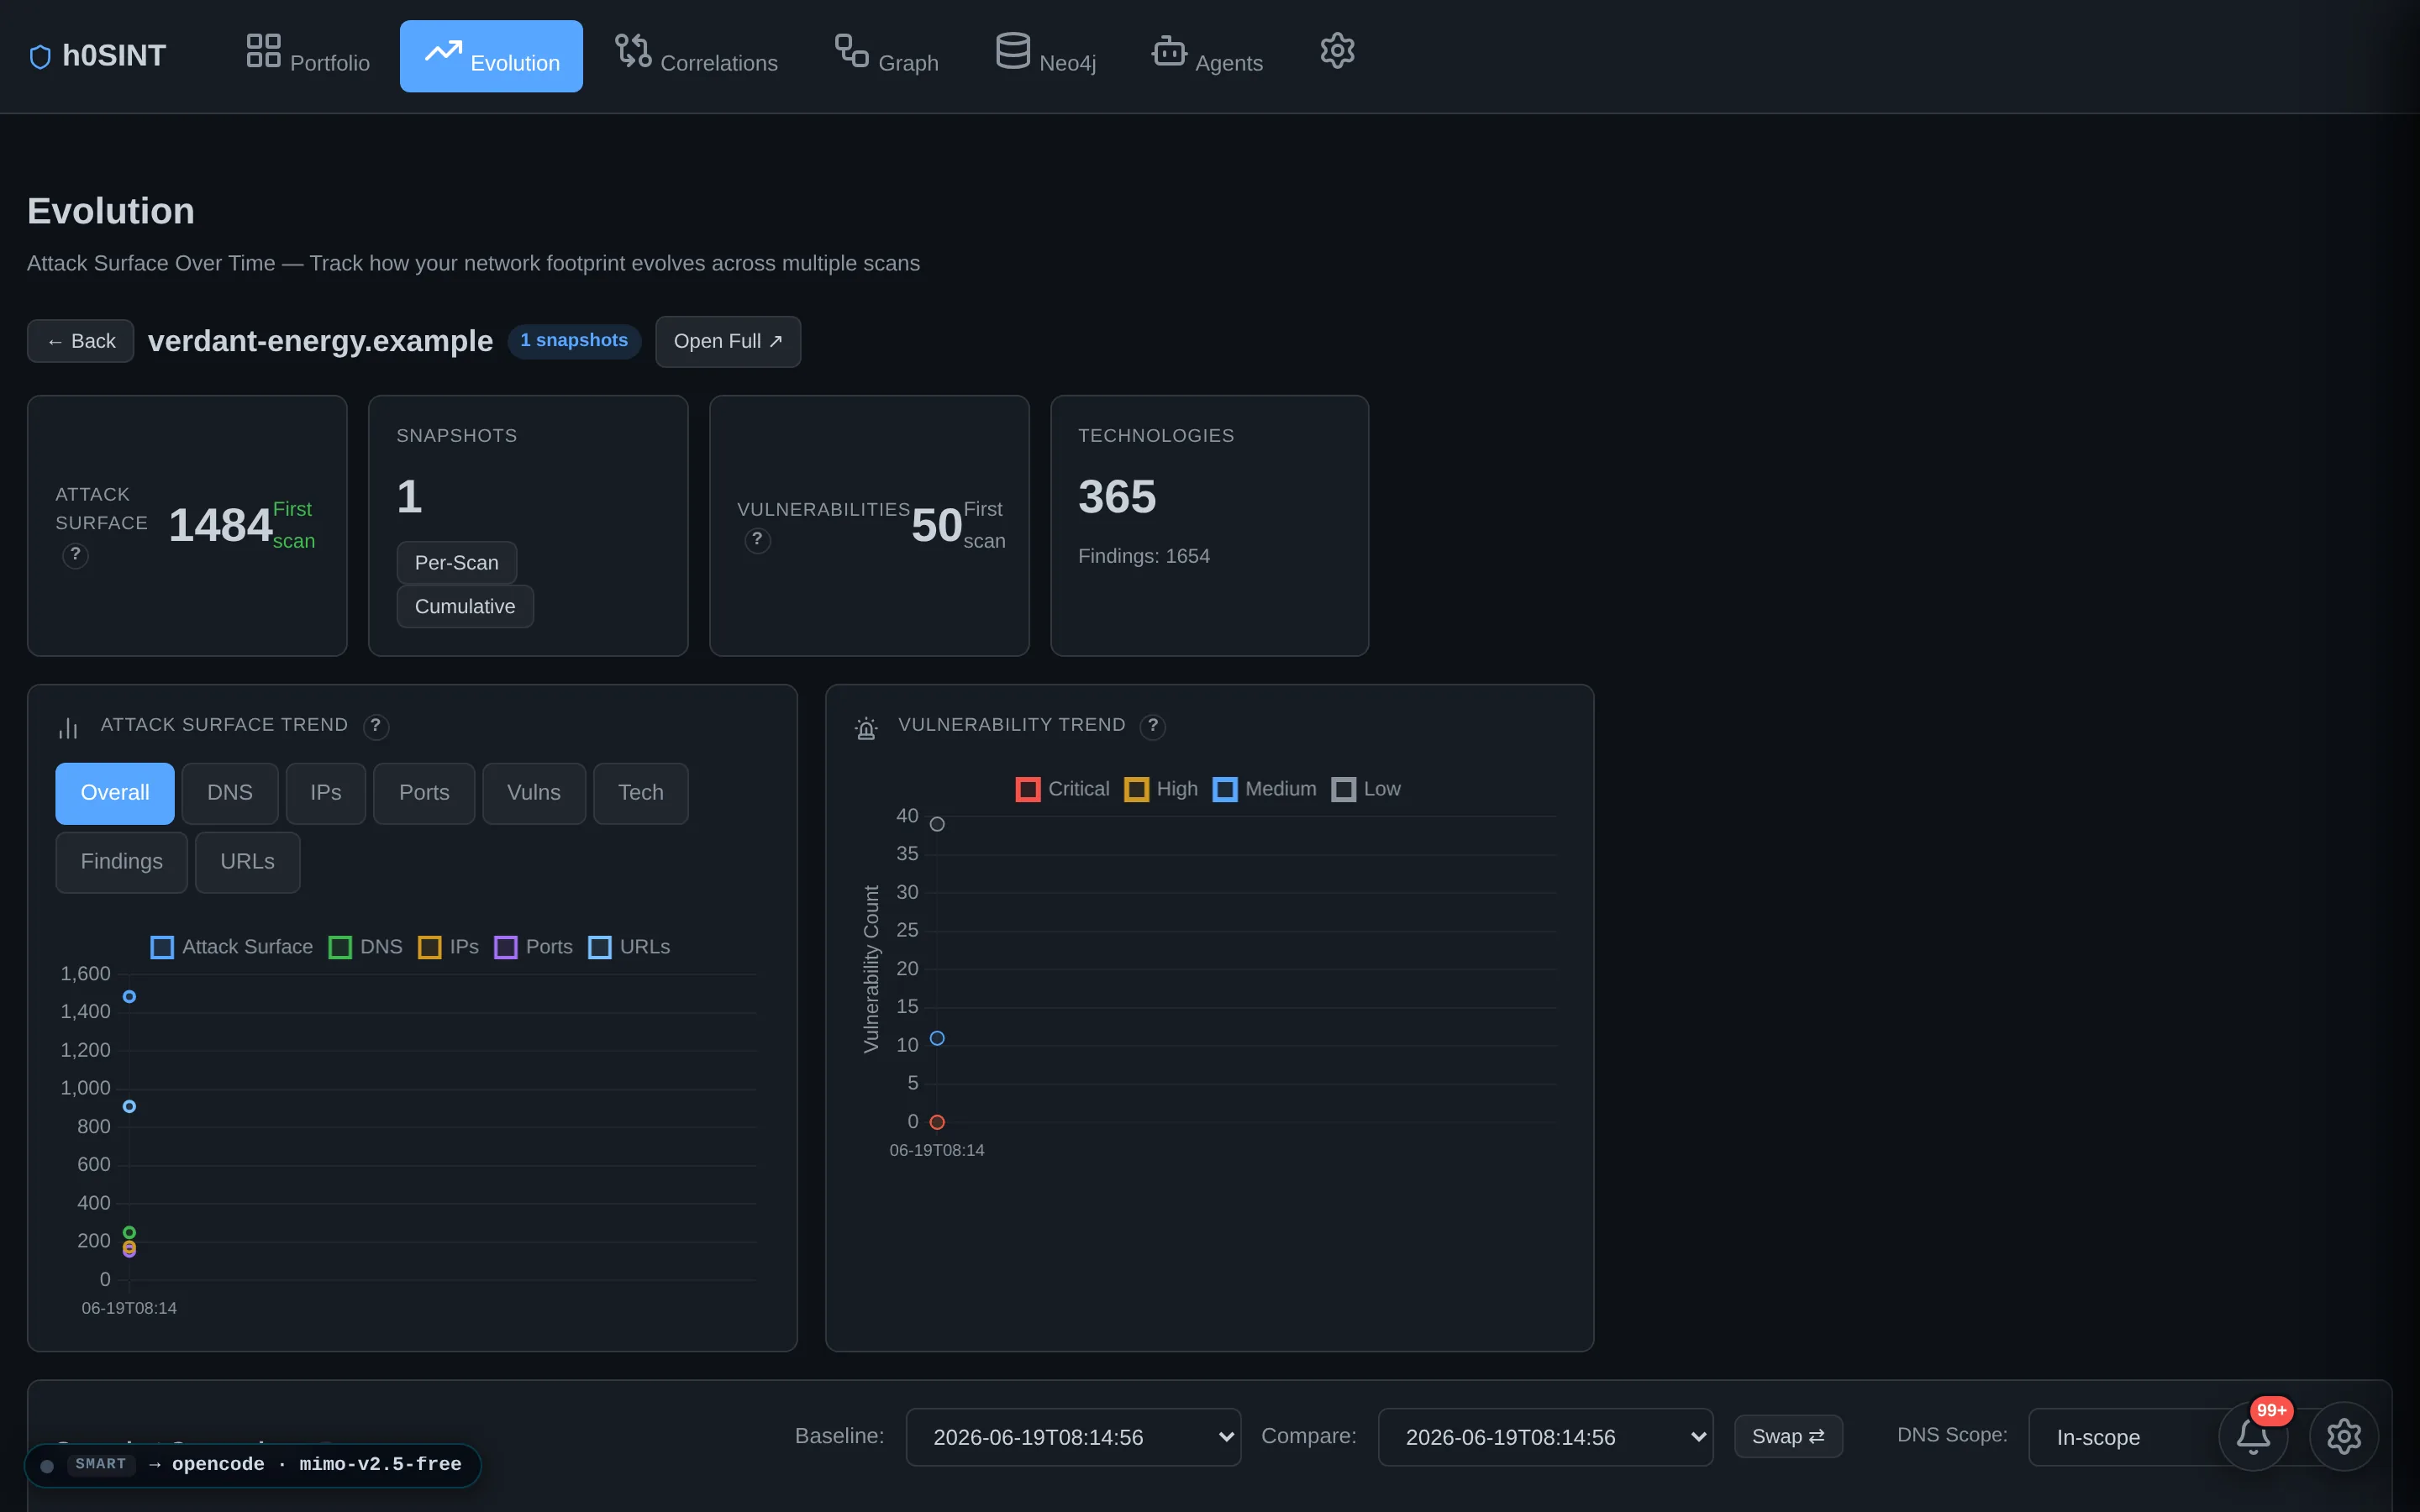Go to the Correlations tab
This screenshot has width=2420, height=1512.
click(x=696, y=56)
